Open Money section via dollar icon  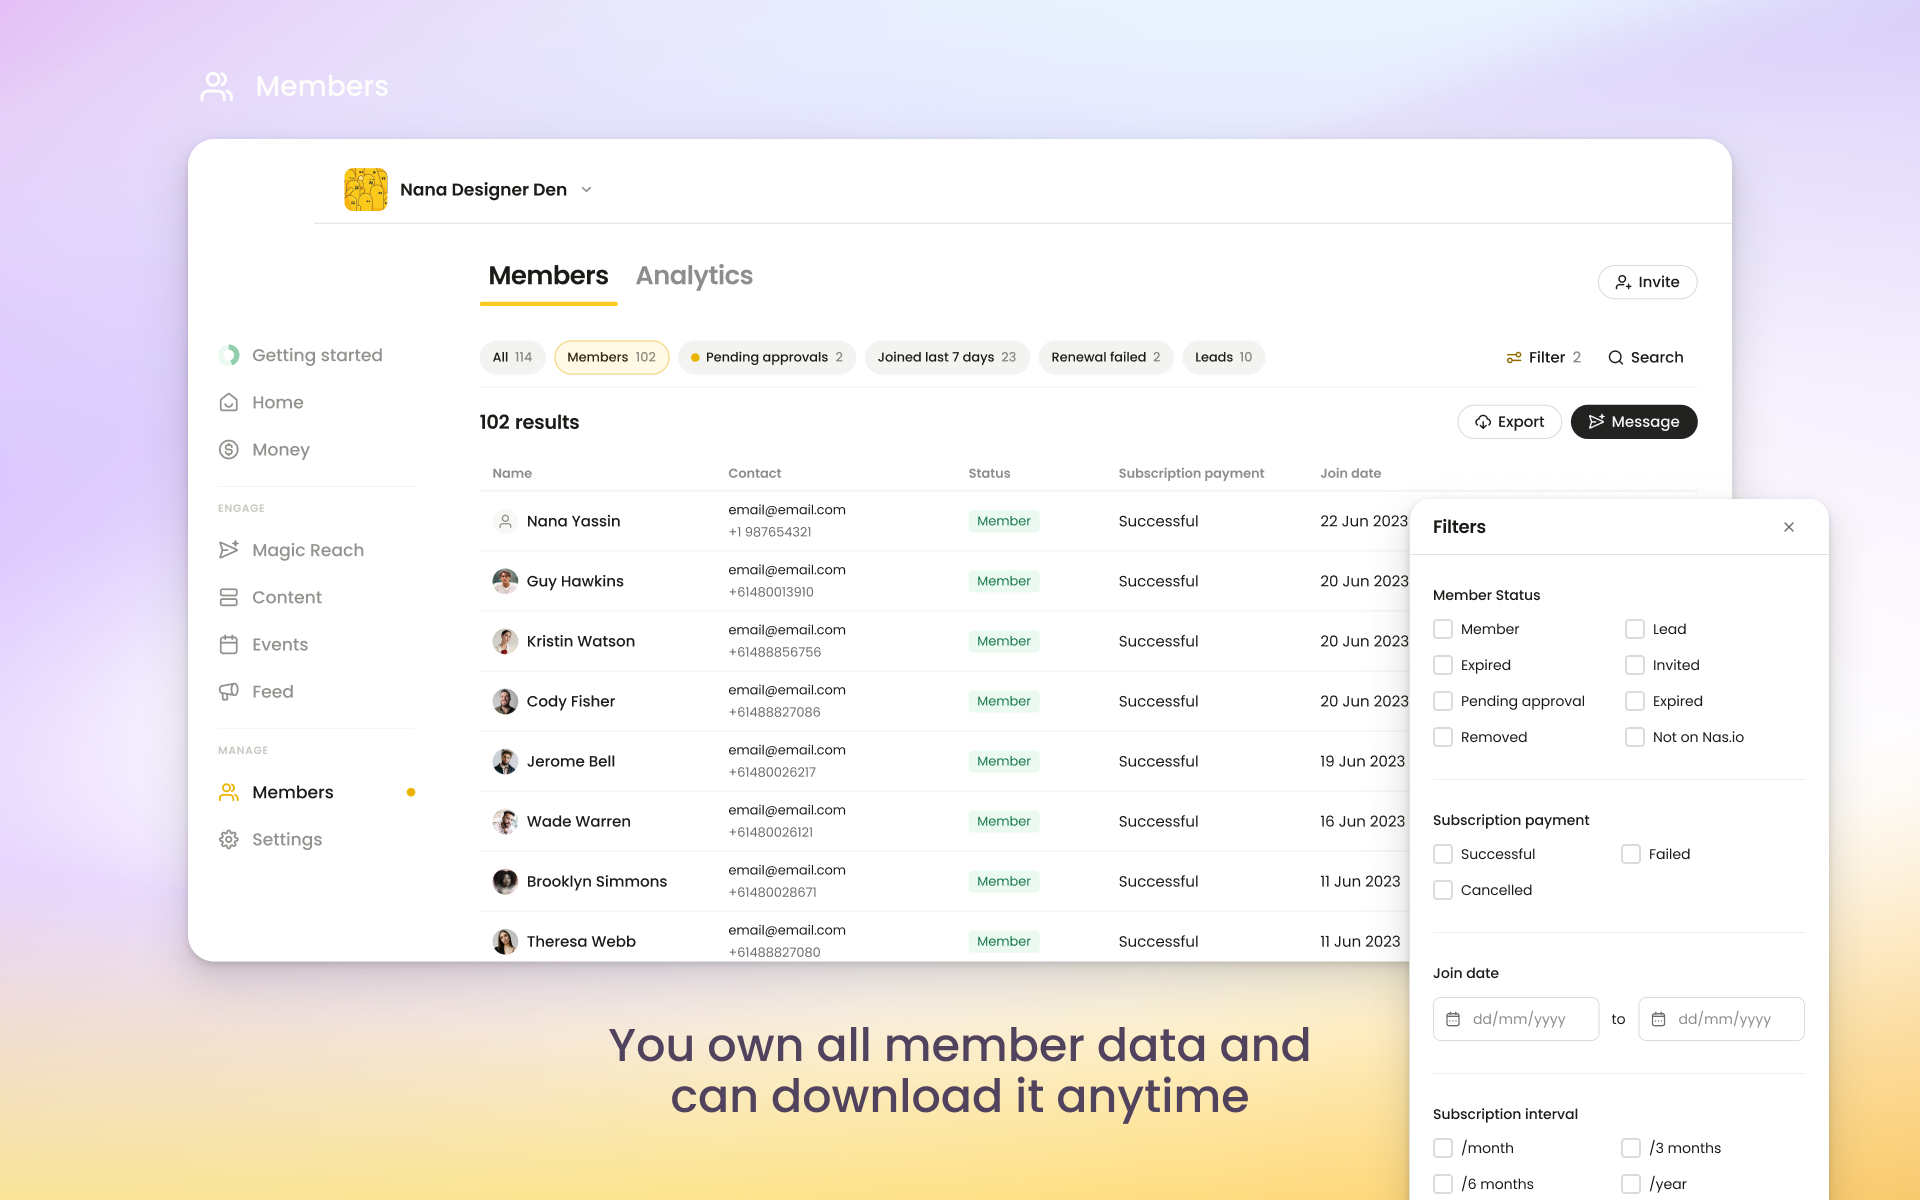[x=229, y=449]
